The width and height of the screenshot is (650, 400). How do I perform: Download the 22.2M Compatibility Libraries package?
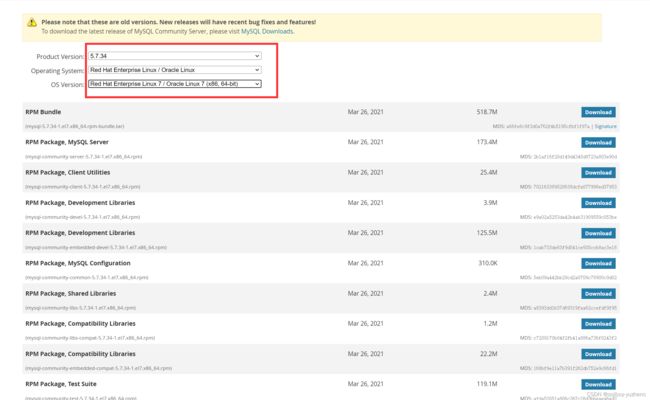[598, 354]
